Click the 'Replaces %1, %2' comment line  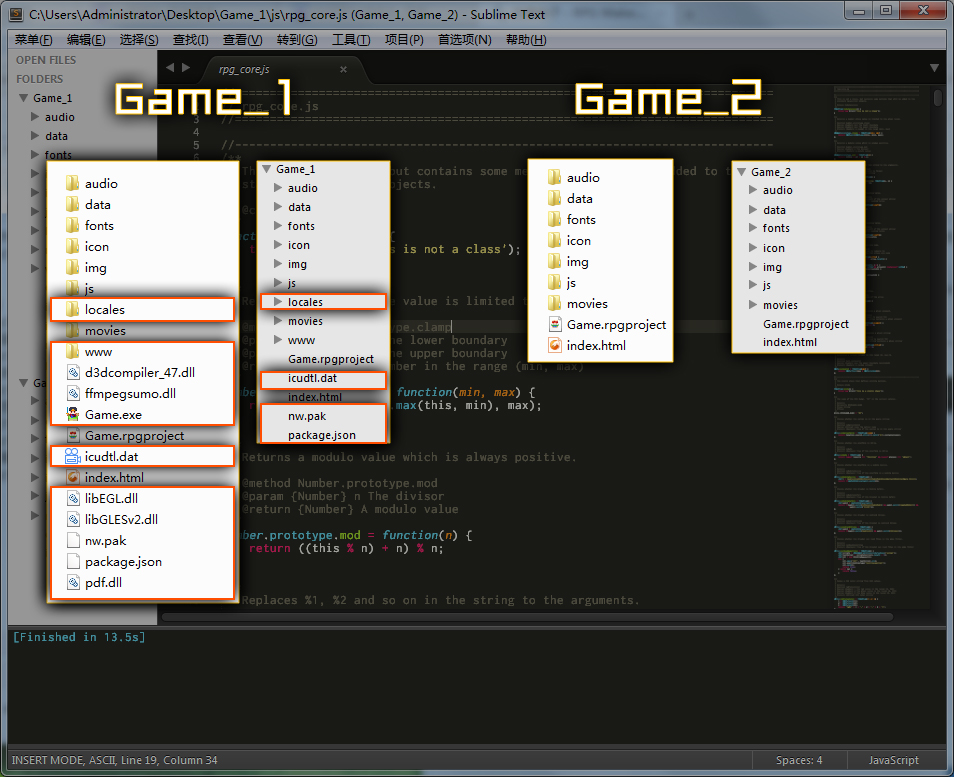(440, 600)
